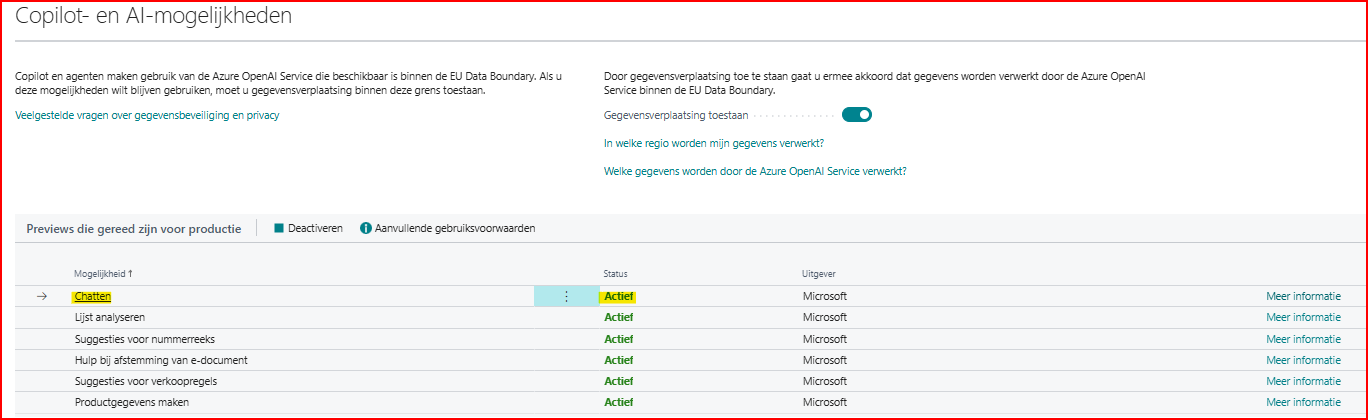Sort by the Mogelijkheid column header
Image resolution: width=1368 pixels, height=420 pixels.
(x=103, y=273)
